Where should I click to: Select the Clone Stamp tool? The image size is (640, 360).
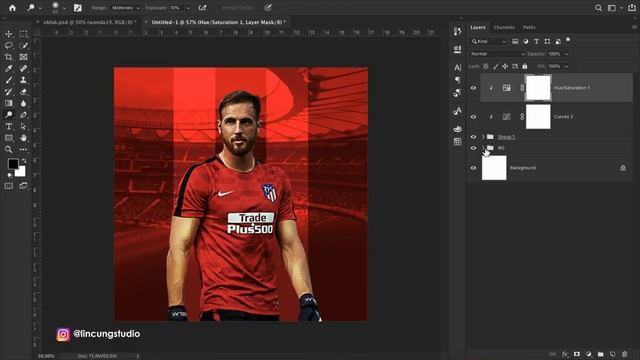[23, 80]
